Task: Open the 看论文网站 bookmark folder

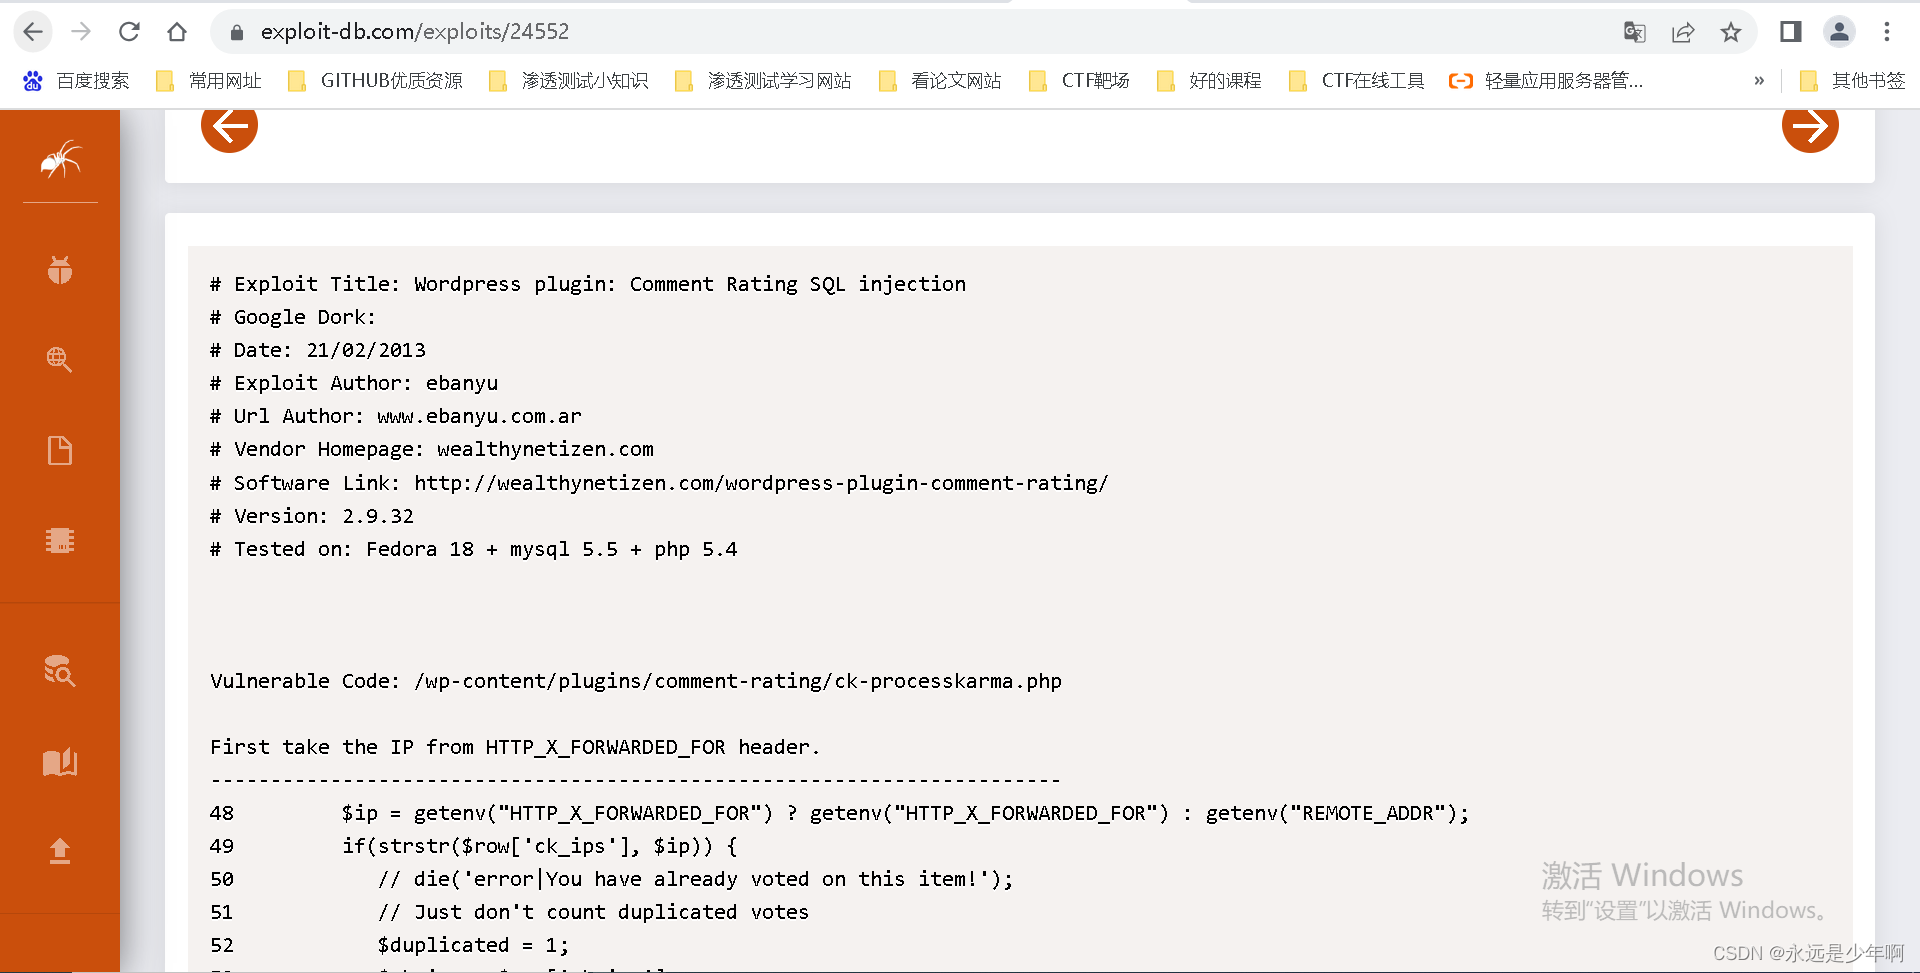Action: [940, 81]
